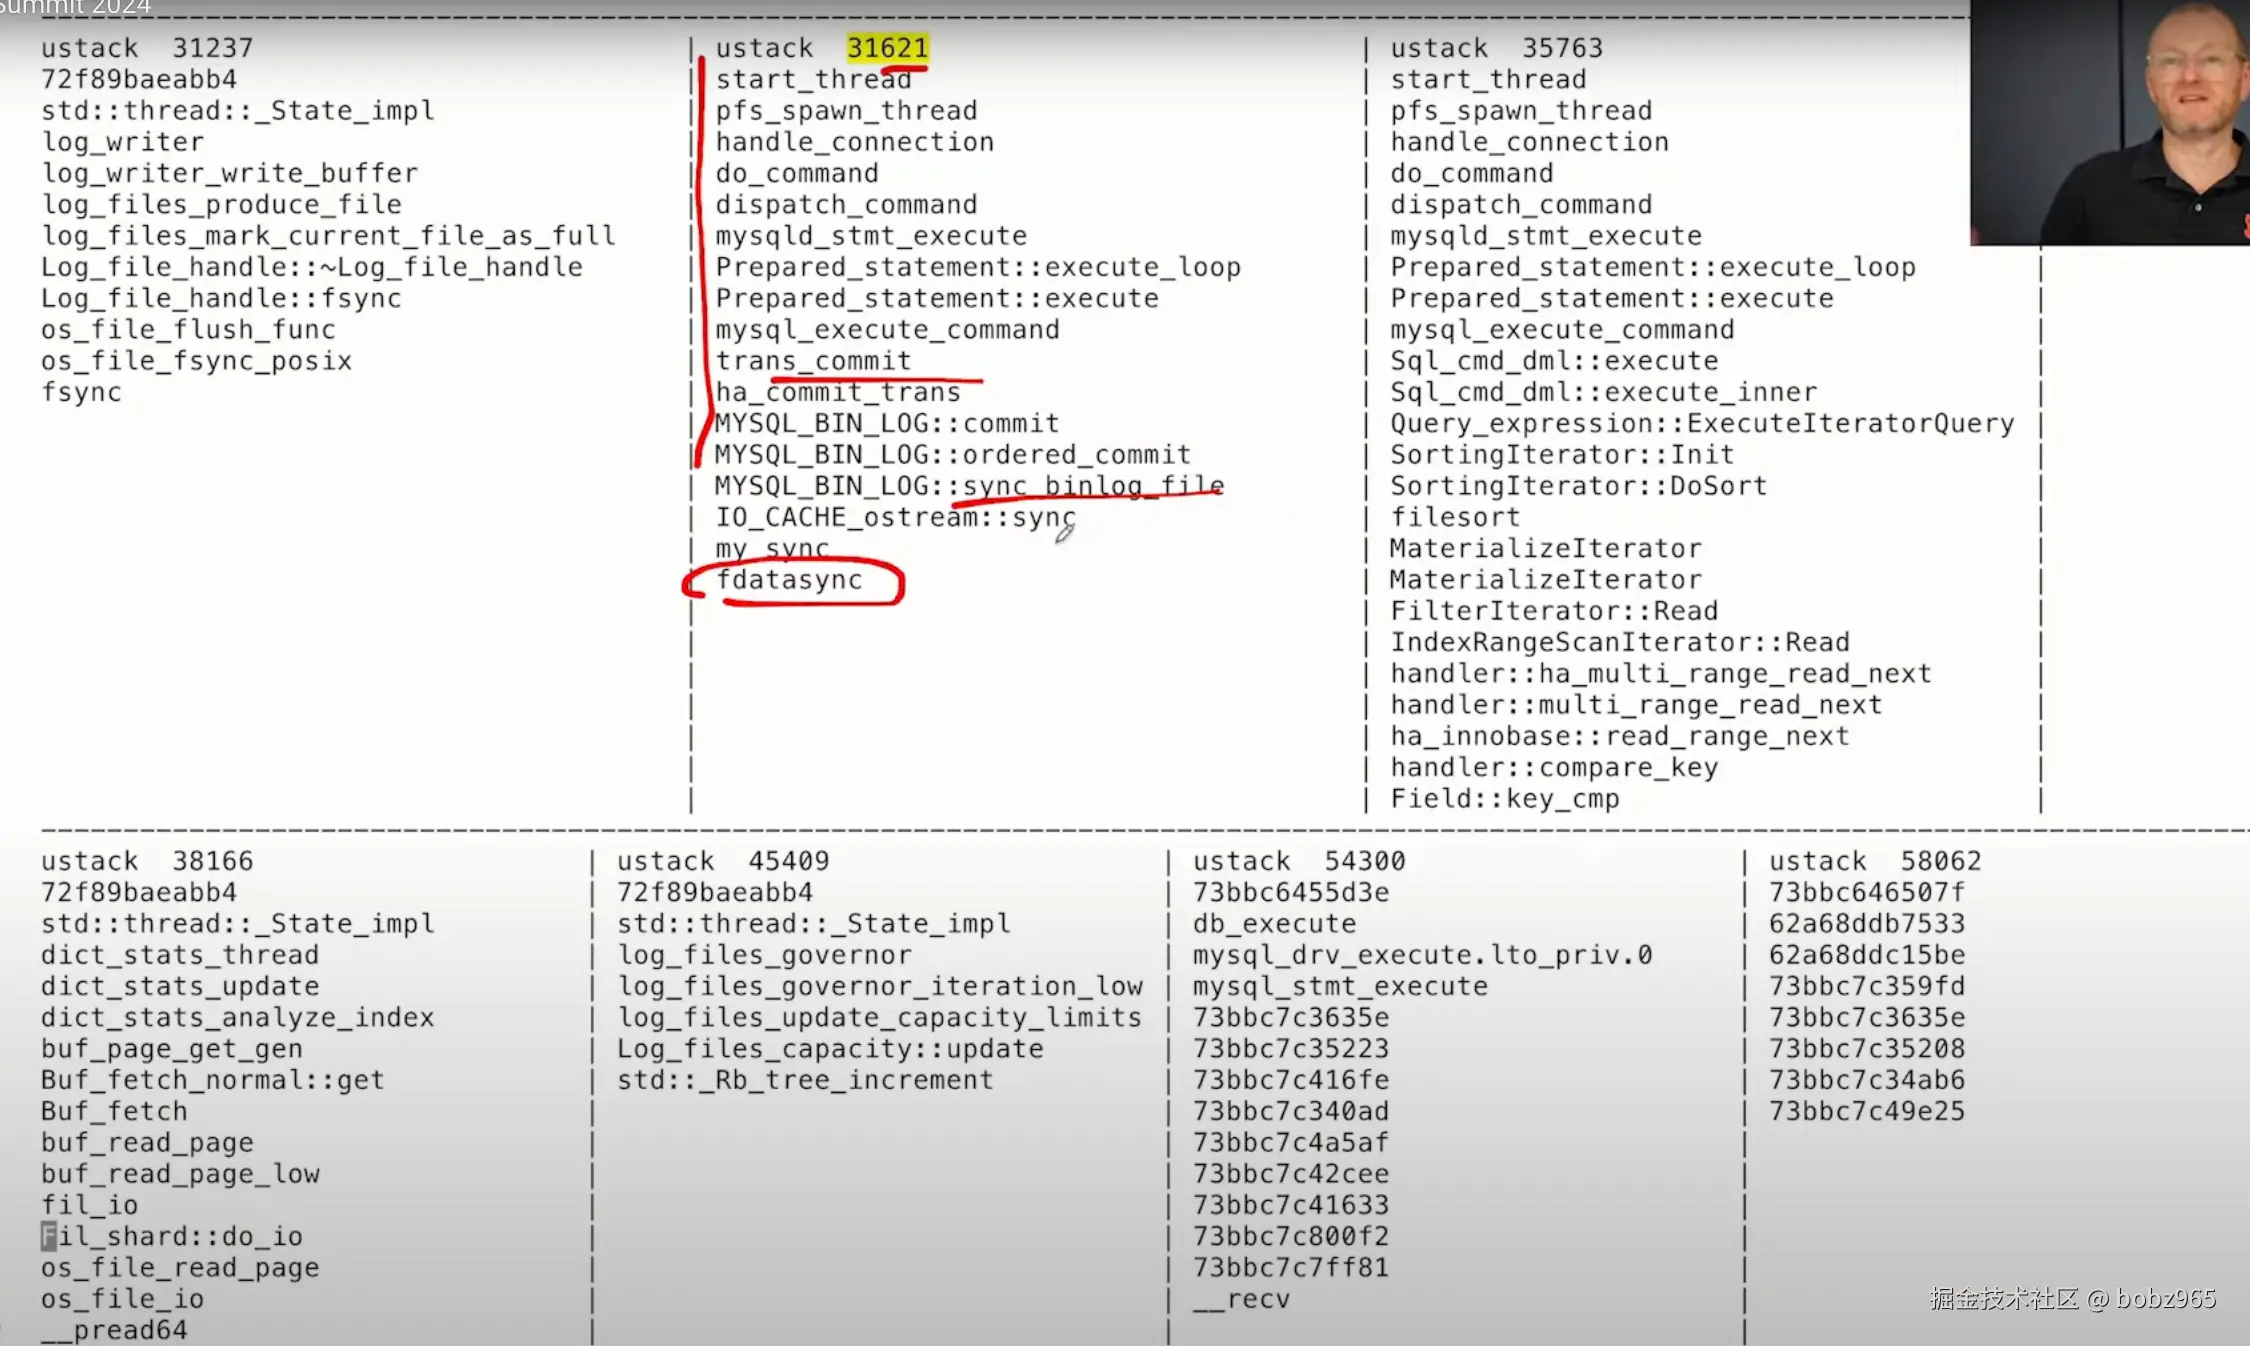2250x1346 pixels.
Task: Select 'SortingIterator::DoSort' frame
Action: 1579,486
